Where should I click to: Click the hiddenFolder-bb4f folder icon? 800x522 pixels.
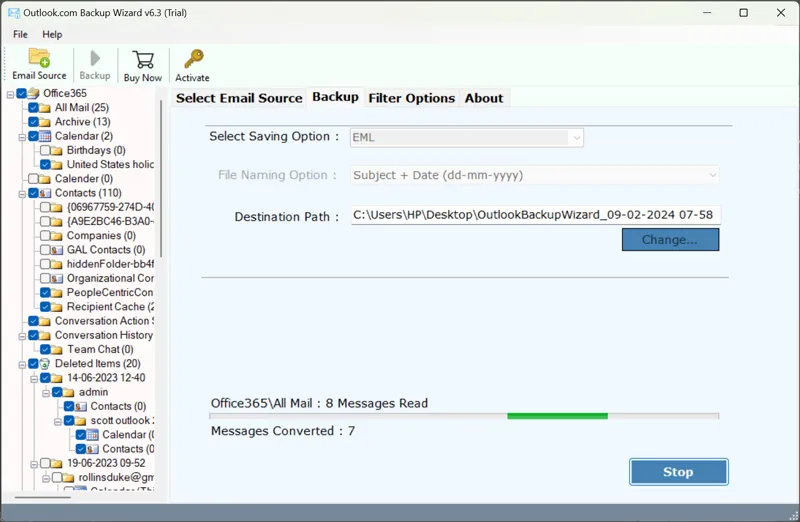pyautogui.click(x=57, y=264)
